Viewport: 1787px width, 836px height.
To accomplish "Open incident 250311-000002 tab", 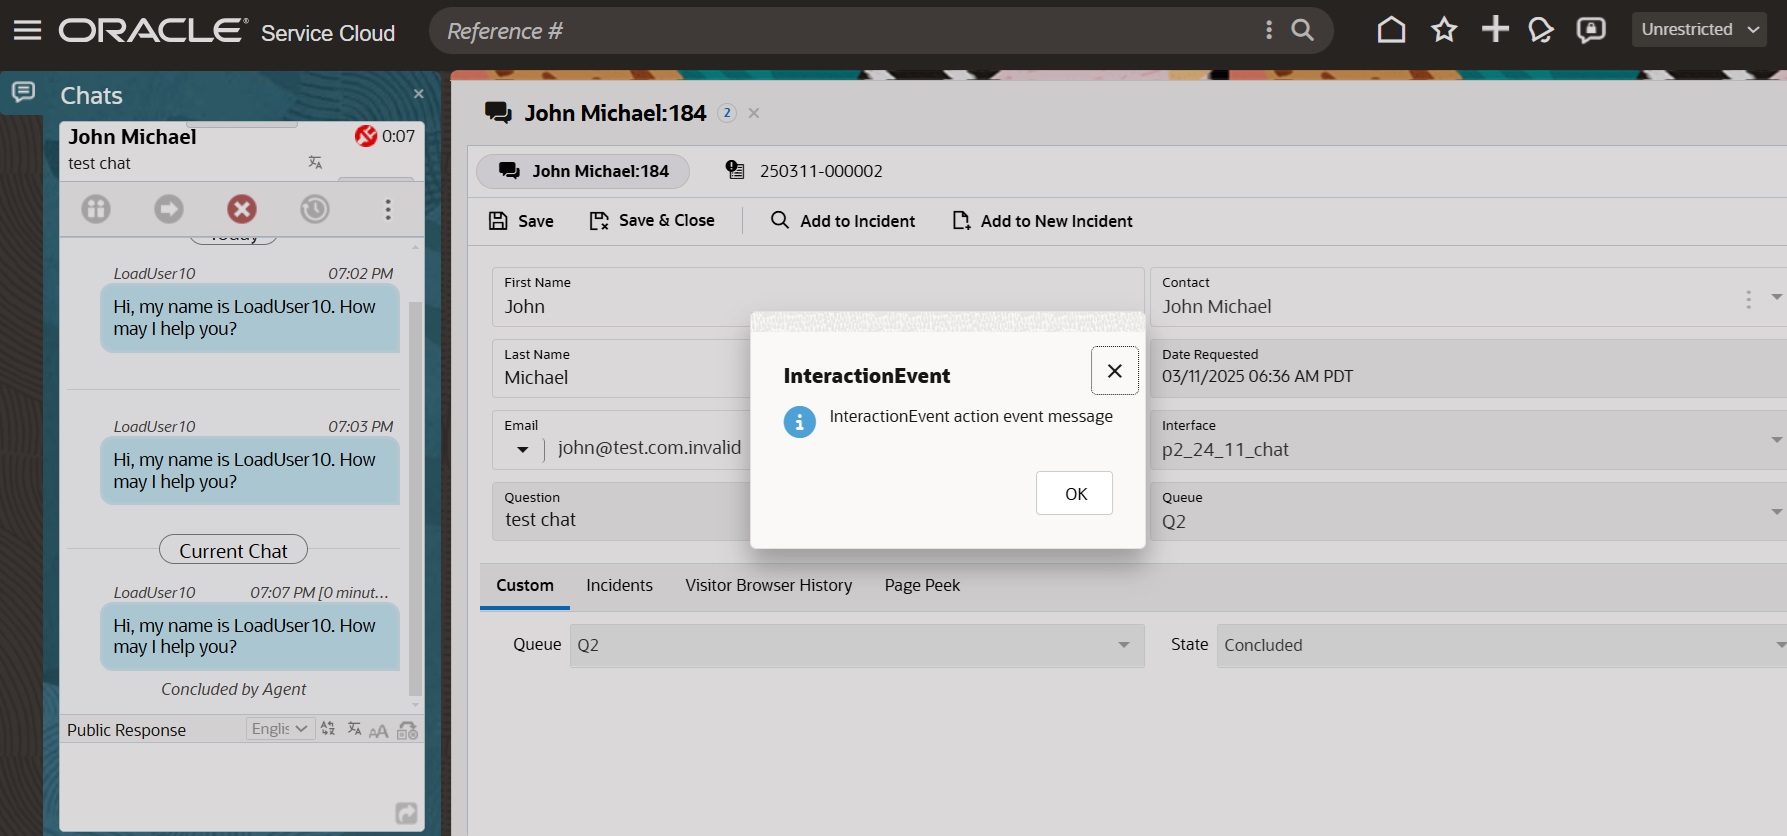I will [804, 171].
